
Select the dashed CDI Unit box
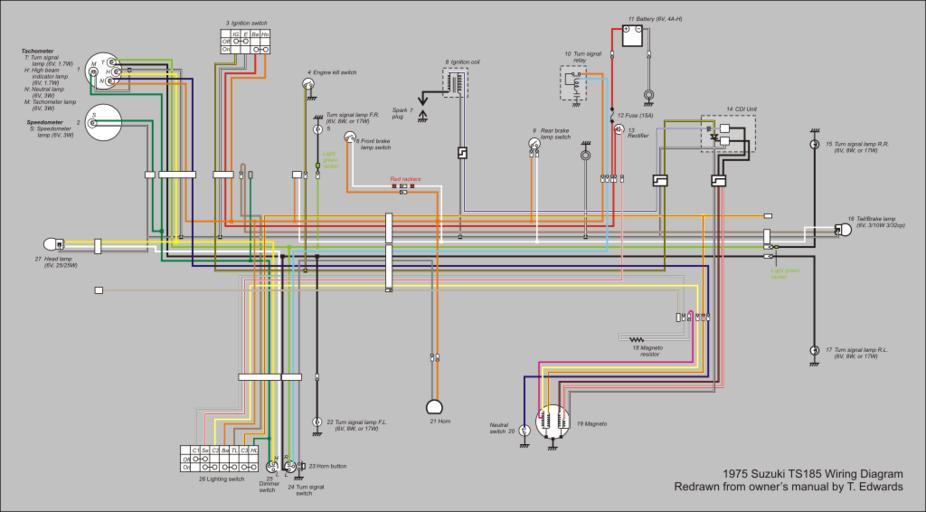[728, 134]
